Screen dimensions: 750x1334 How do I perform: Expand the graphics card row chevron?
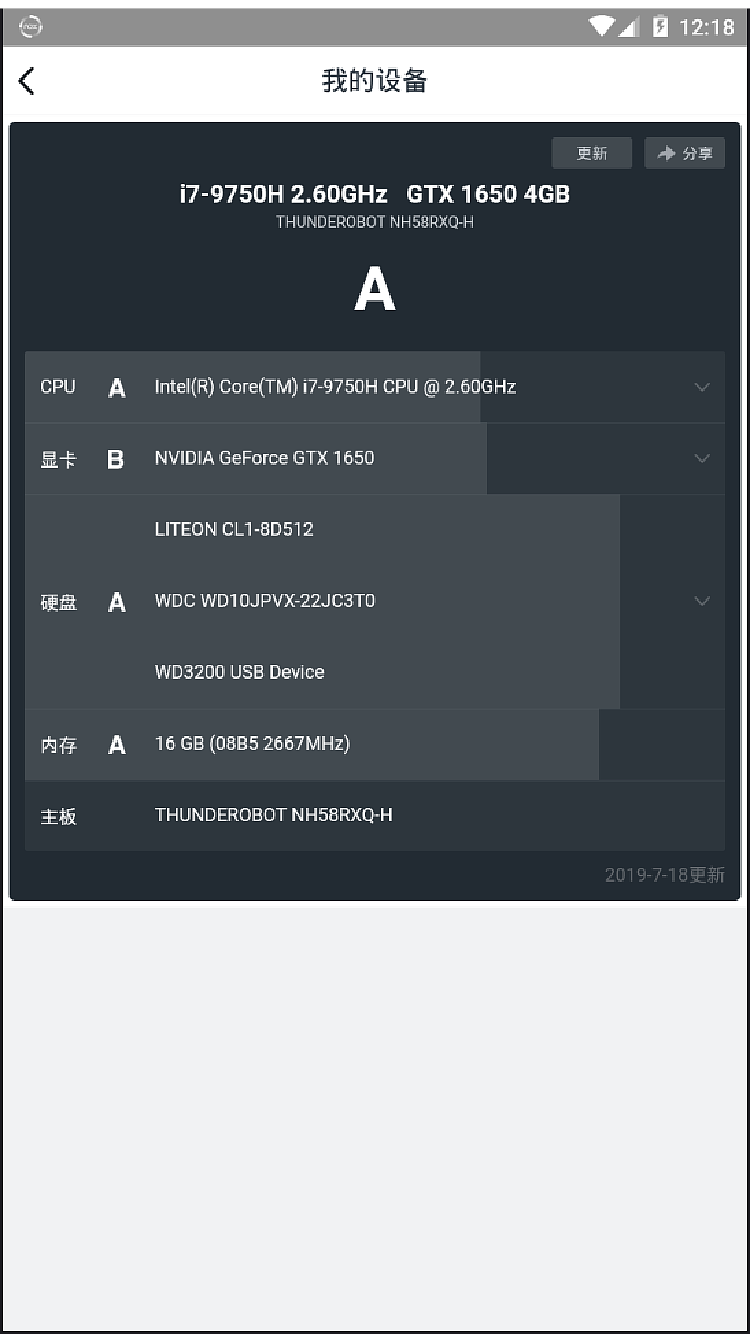coord(702,458)
